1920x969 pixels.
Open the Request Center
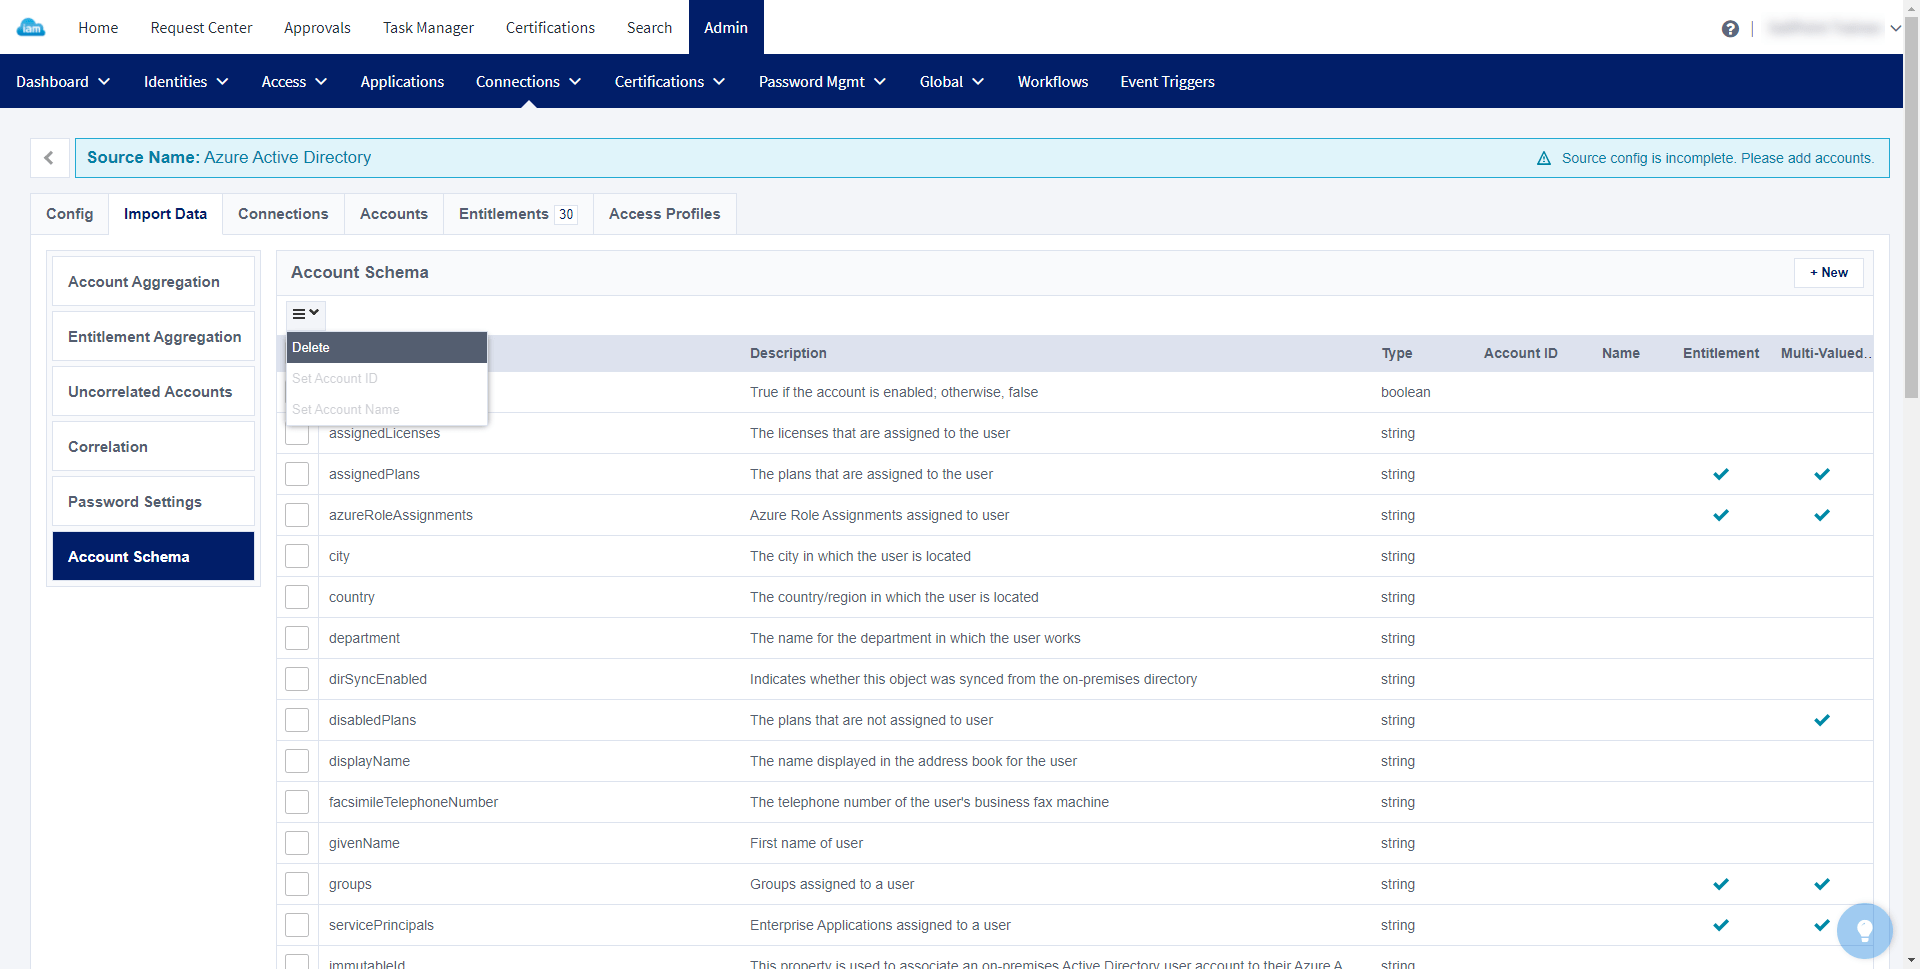pos(201,28)
